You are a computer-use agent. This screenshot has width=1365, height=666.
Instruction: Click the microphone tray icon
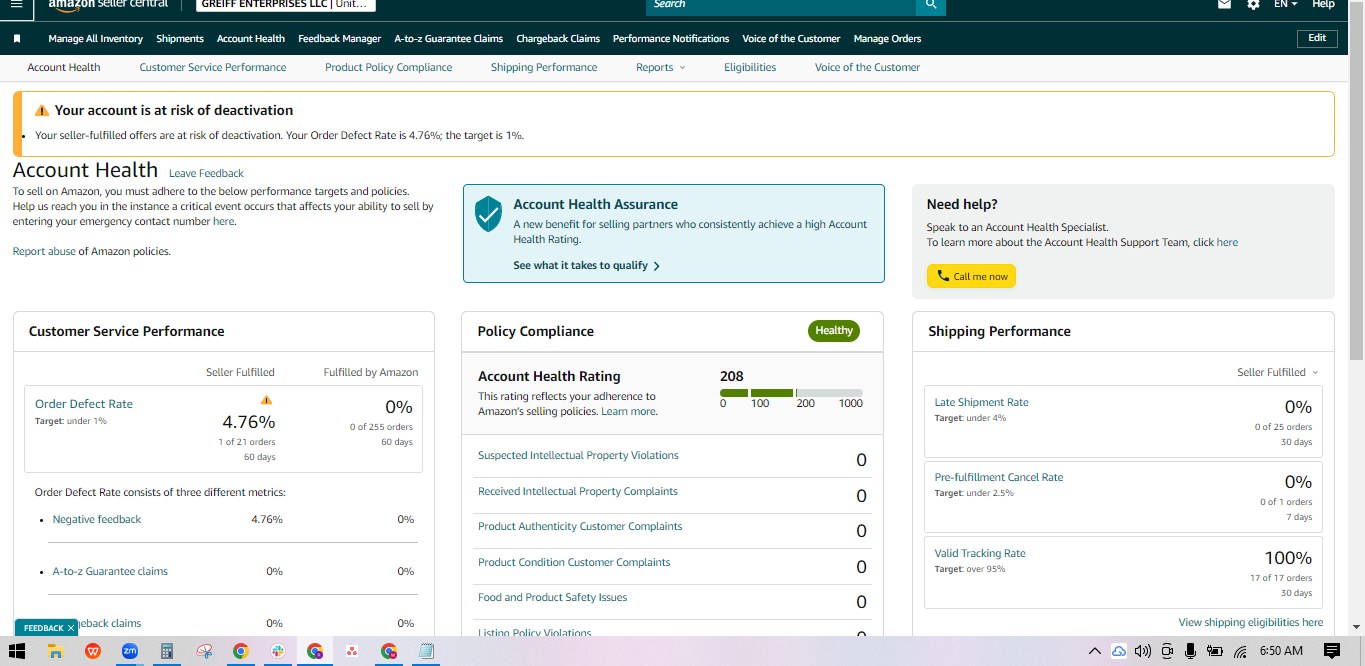[1190, 651]
